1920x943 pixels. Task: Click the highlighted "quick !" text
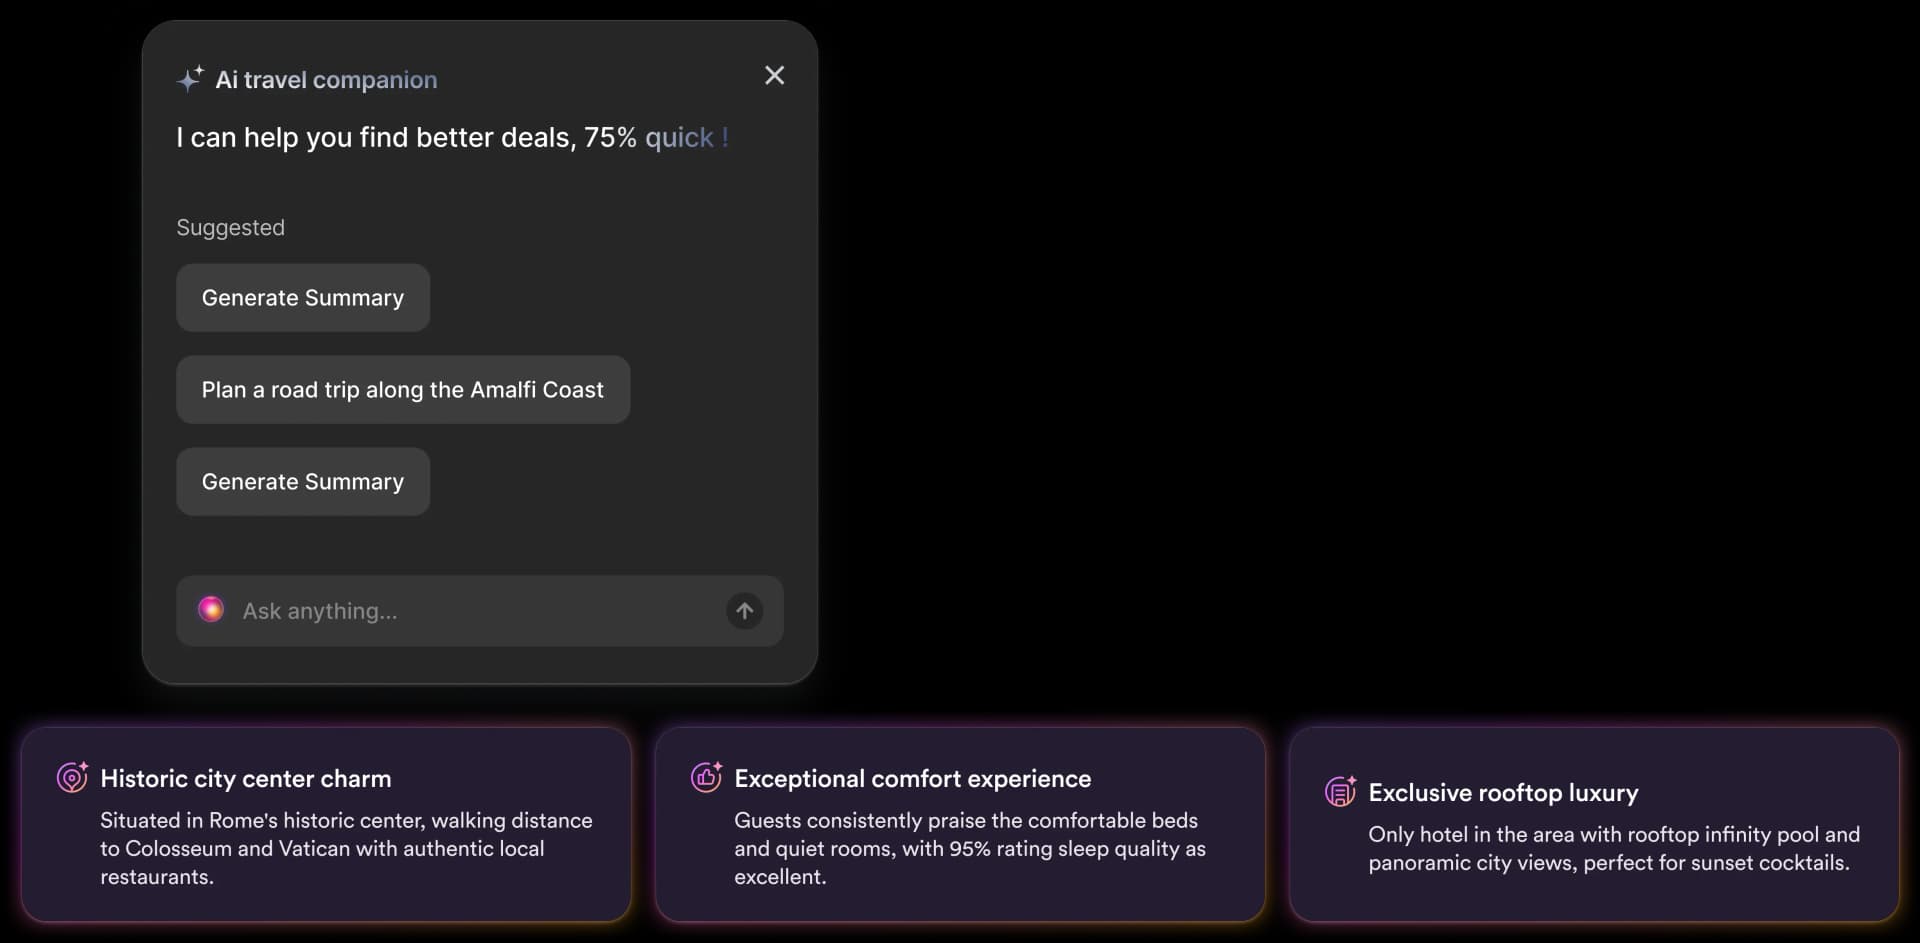pos(686,138)
